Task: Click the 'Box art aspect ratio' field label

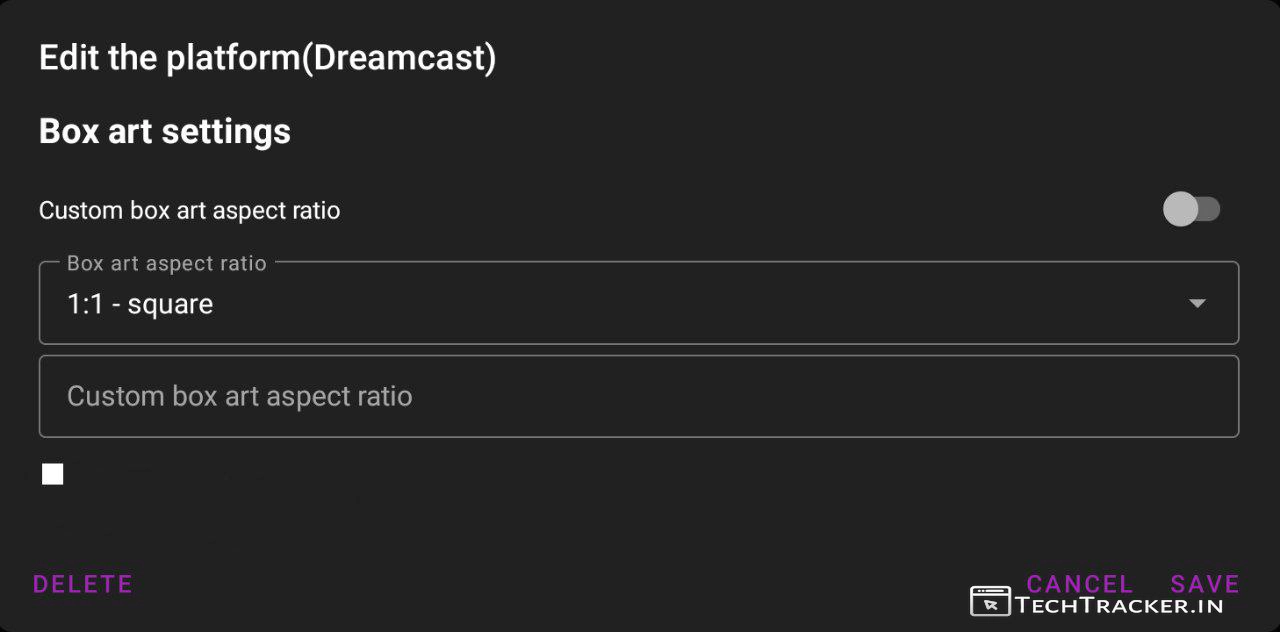Action: click(x=166, y=264)
